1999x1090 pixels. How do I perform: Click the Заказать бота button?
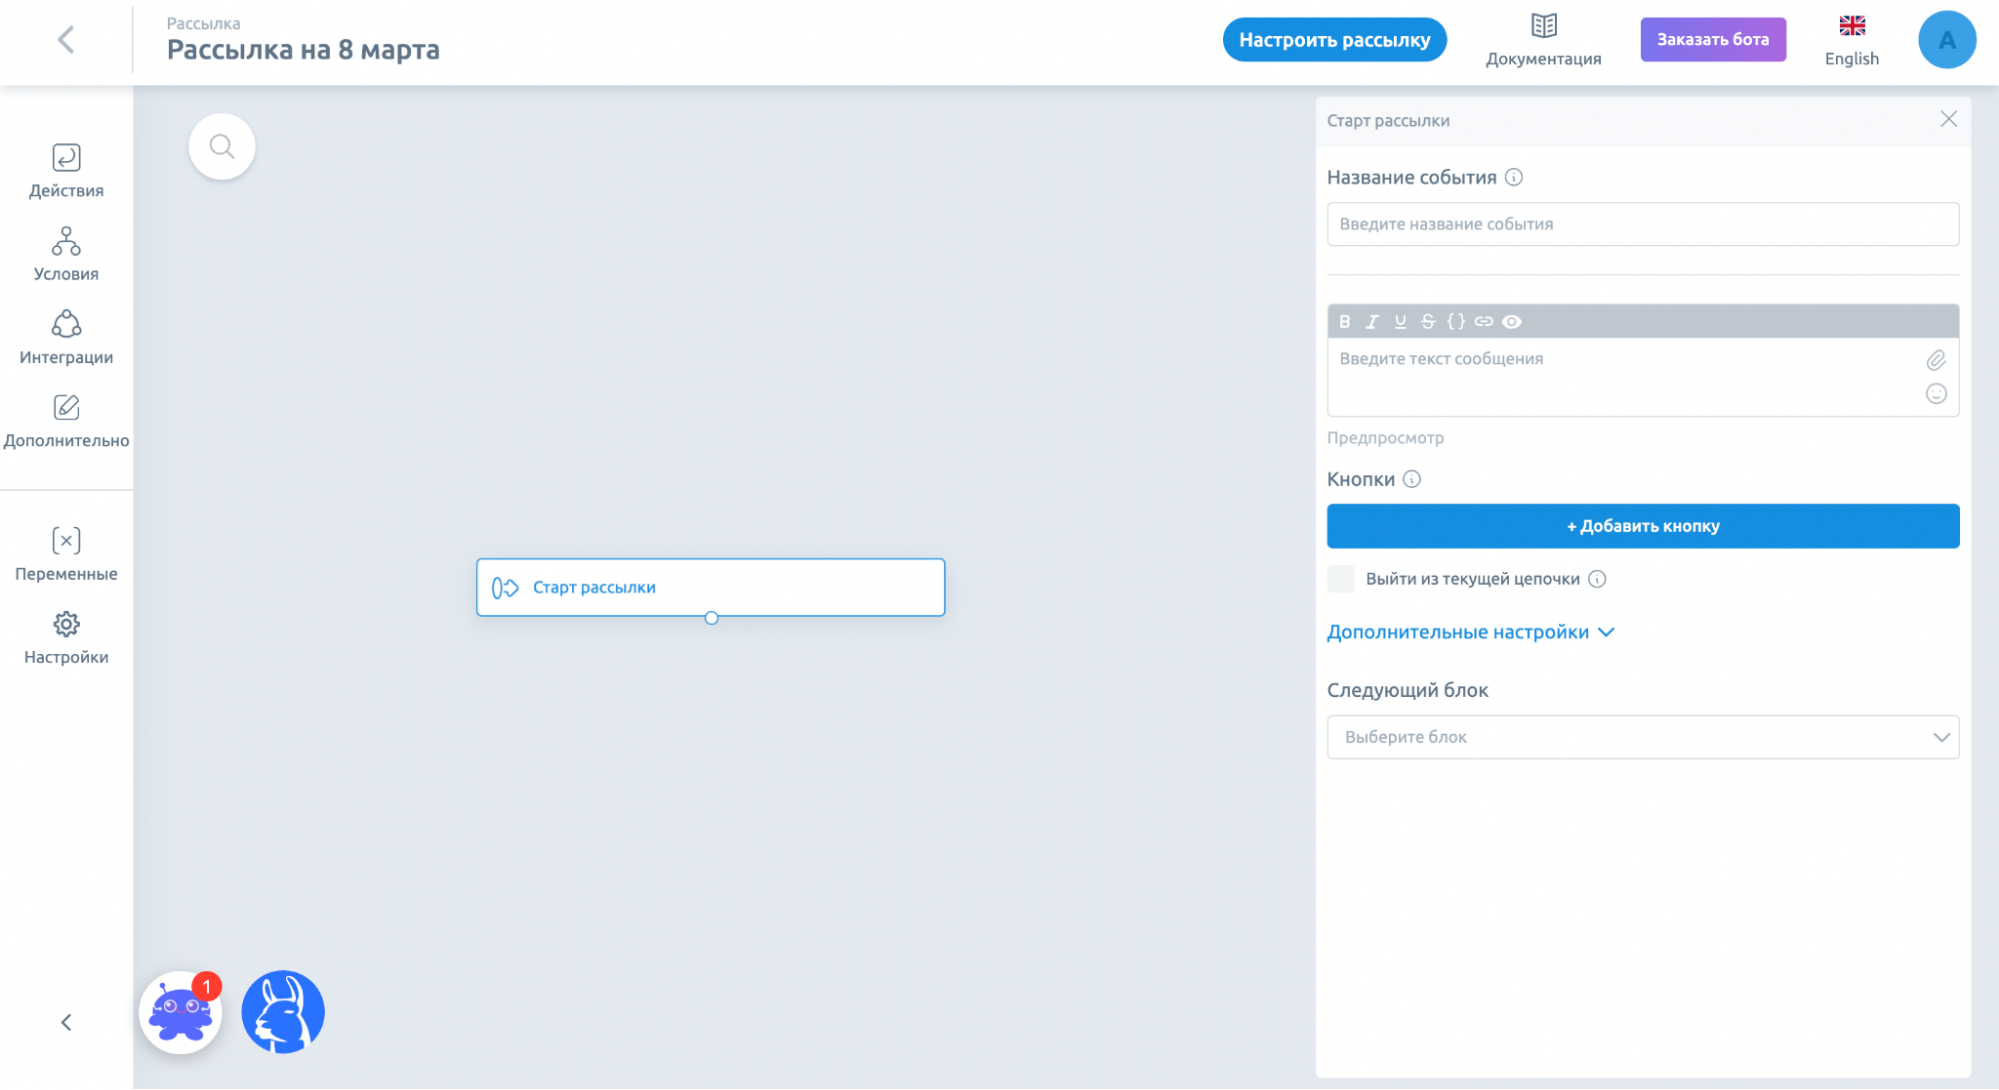click(1713, 39)
